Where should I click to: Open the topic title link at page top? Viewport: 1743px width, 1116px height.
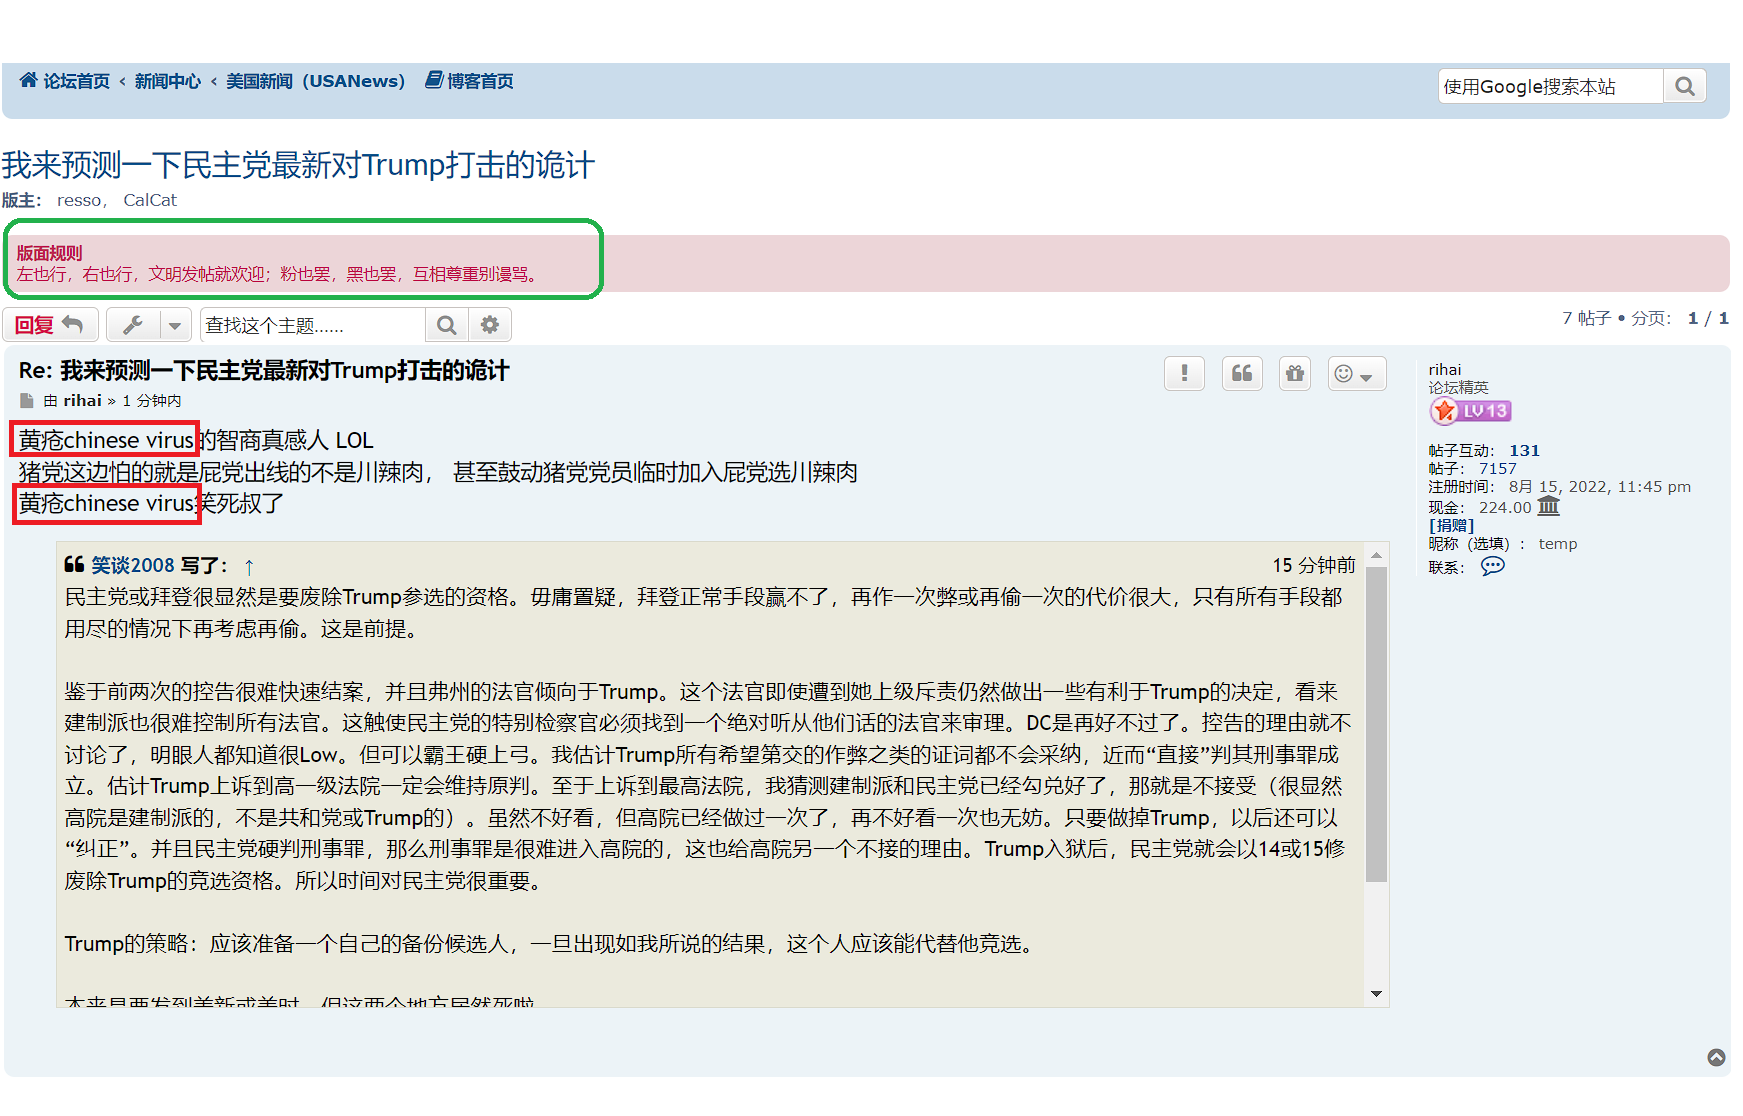coord(298,165)
